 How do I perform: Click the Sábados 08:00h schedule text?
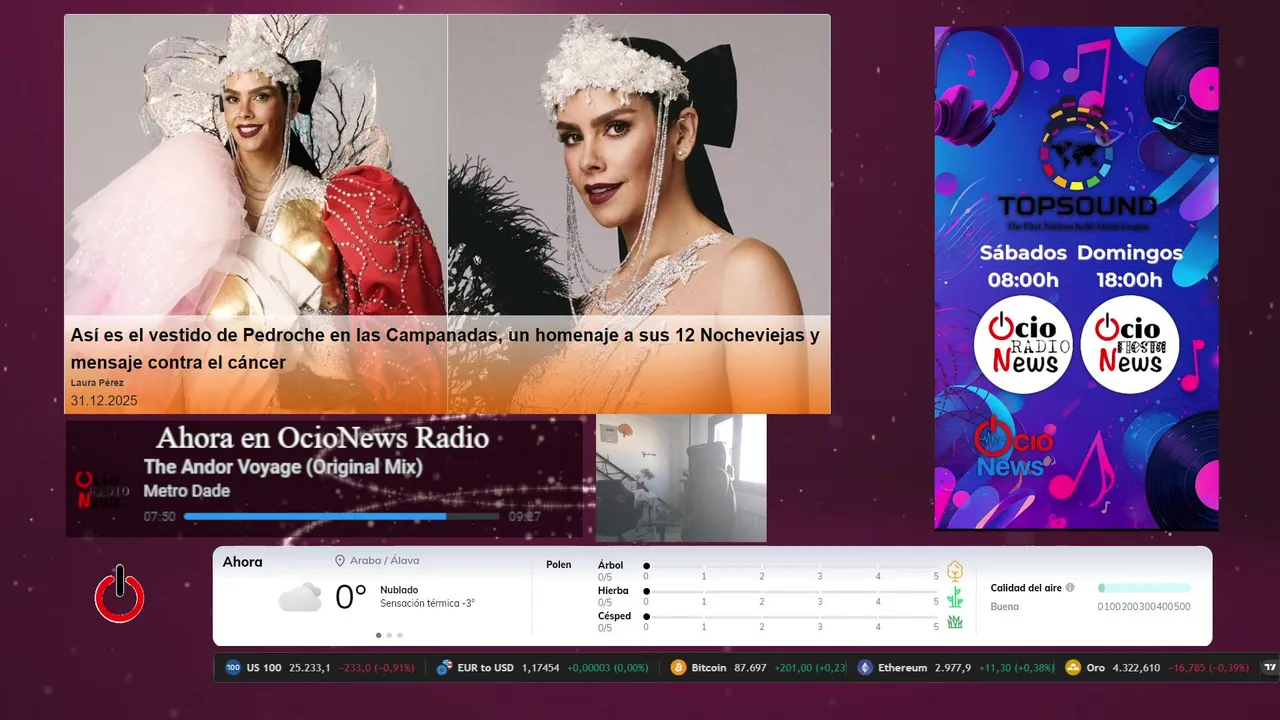[1023, 266]
